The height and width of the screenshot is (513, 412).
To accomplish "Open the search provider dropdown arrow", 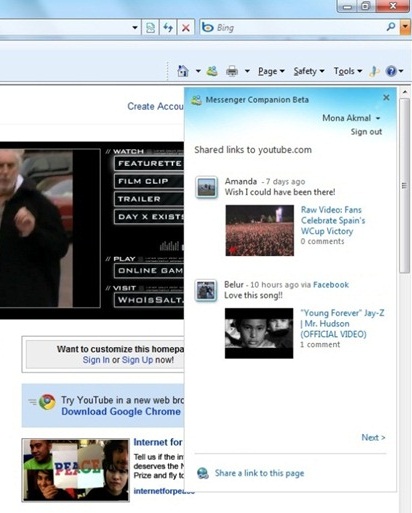I will [405, 27].
